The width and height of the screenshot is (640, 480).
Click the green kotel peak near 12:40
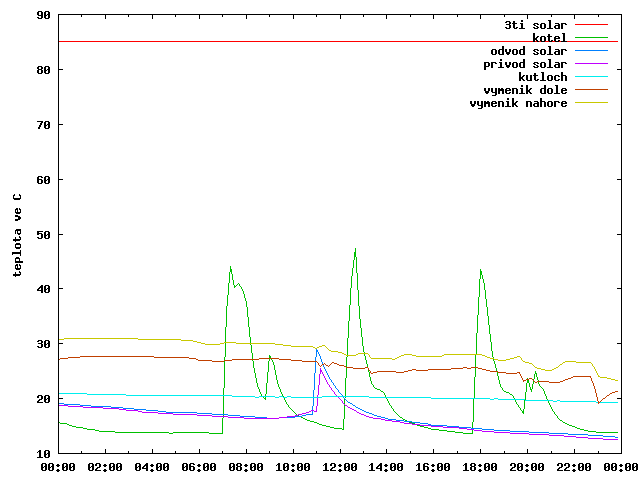[x=356, y=249]
